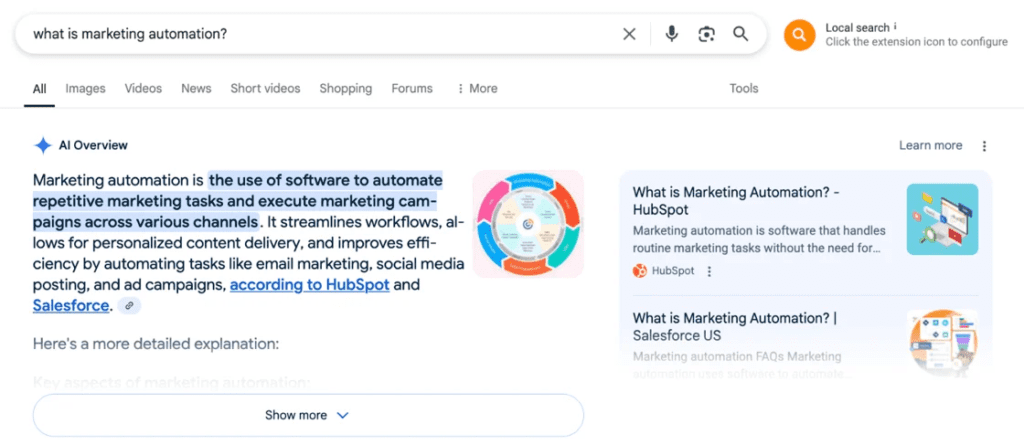Open the News tab
Image resolution: width=1024 pixels, height=445 pixels.
point(196,88)
